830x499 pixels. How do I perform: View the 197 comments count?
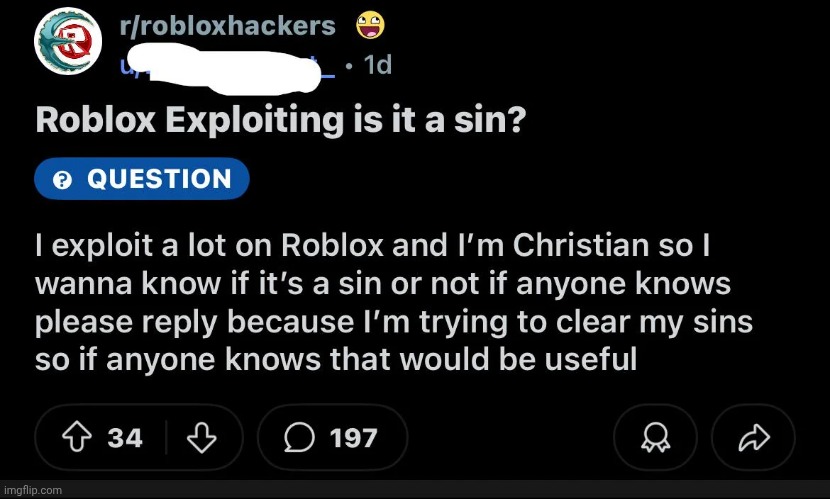(x=354, y=438)
